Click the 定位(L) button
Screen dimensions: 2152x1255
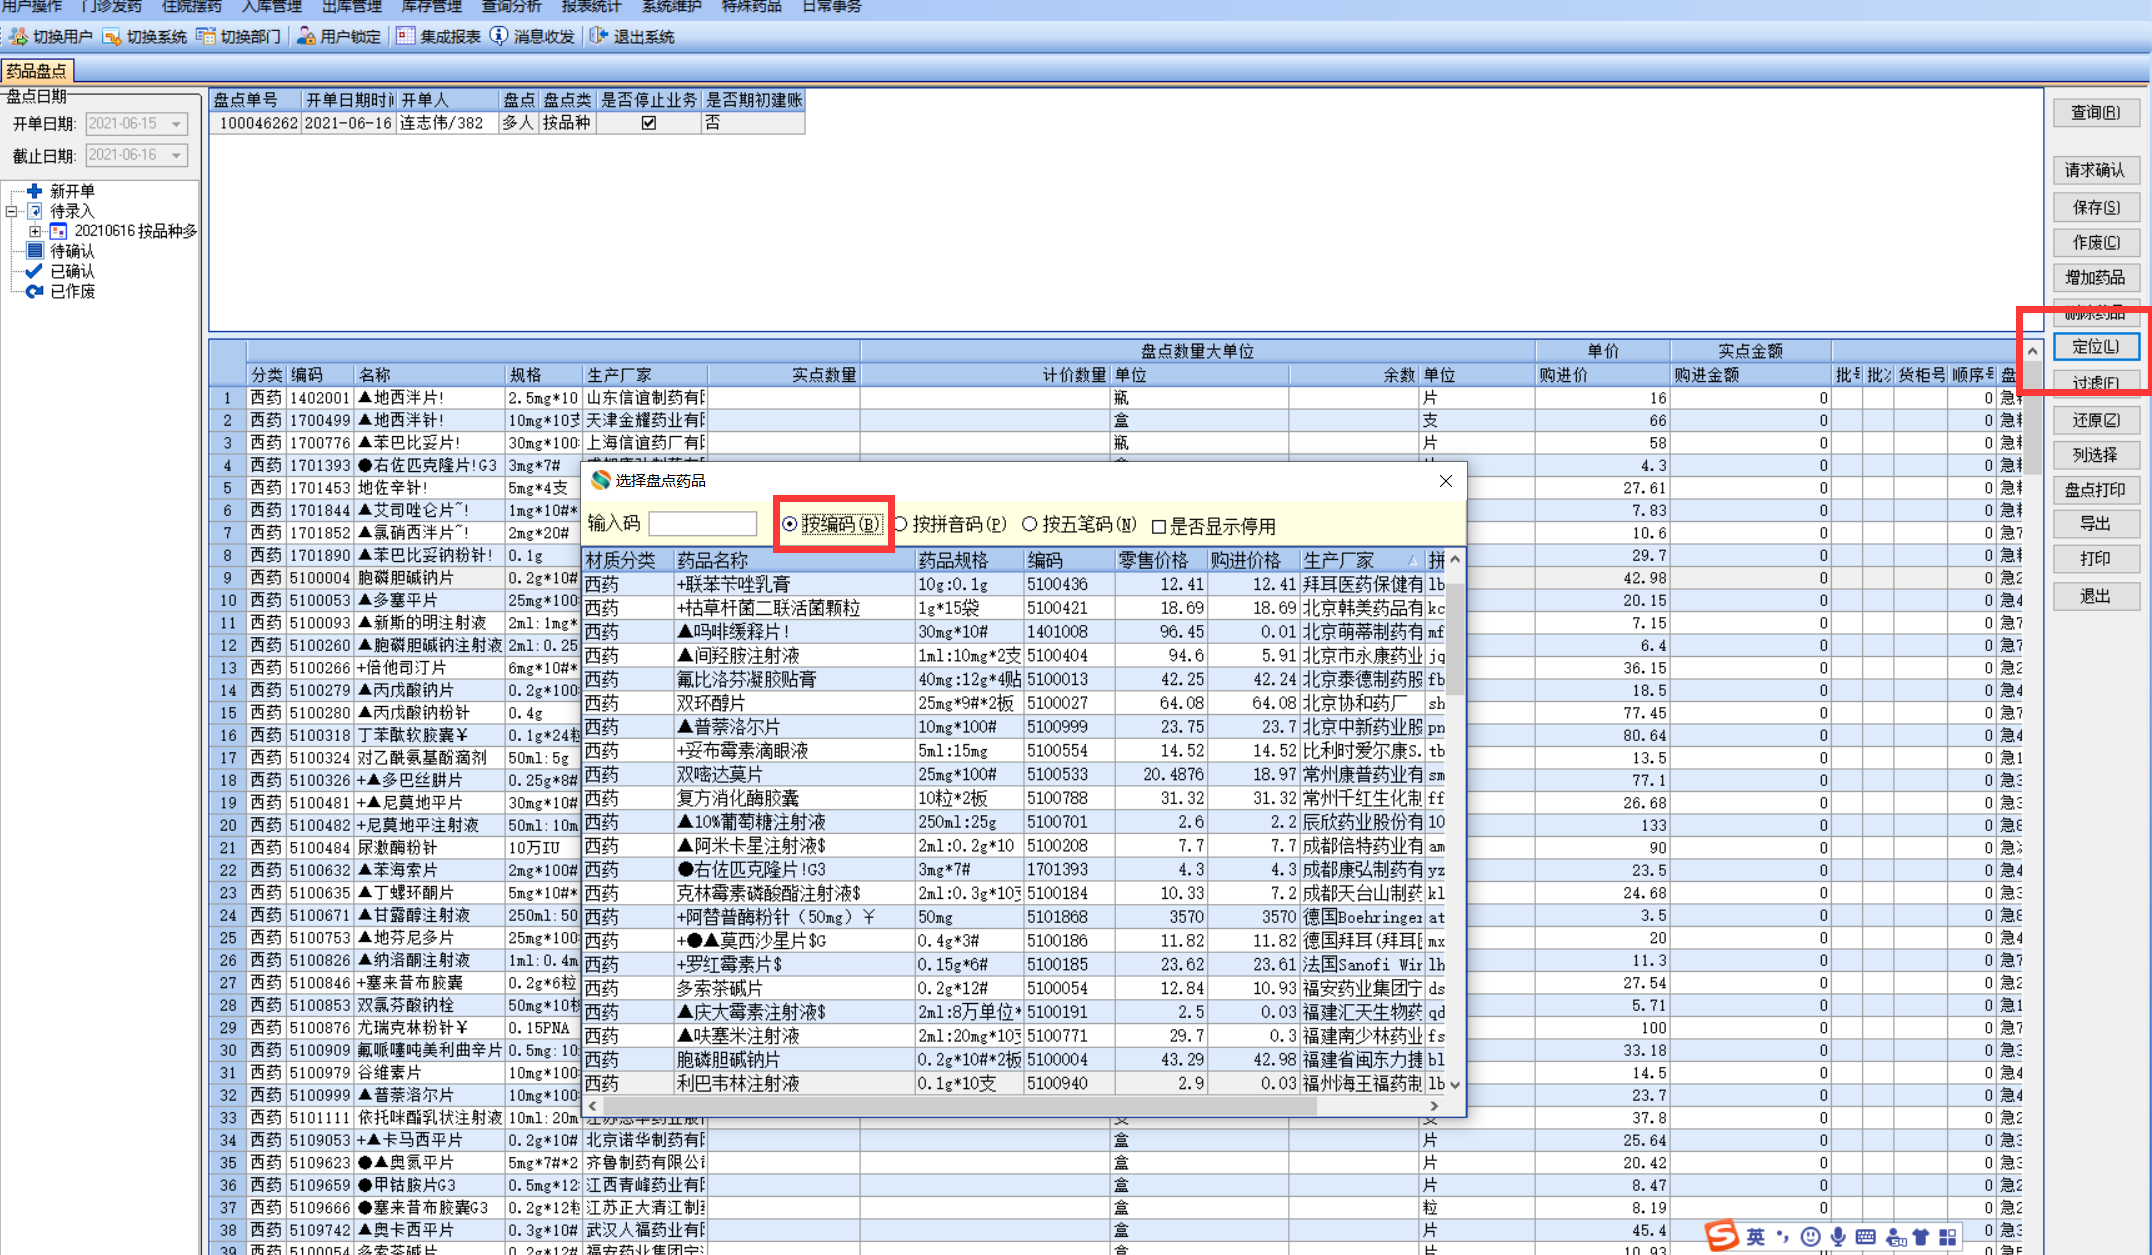tap(2095, 347)
